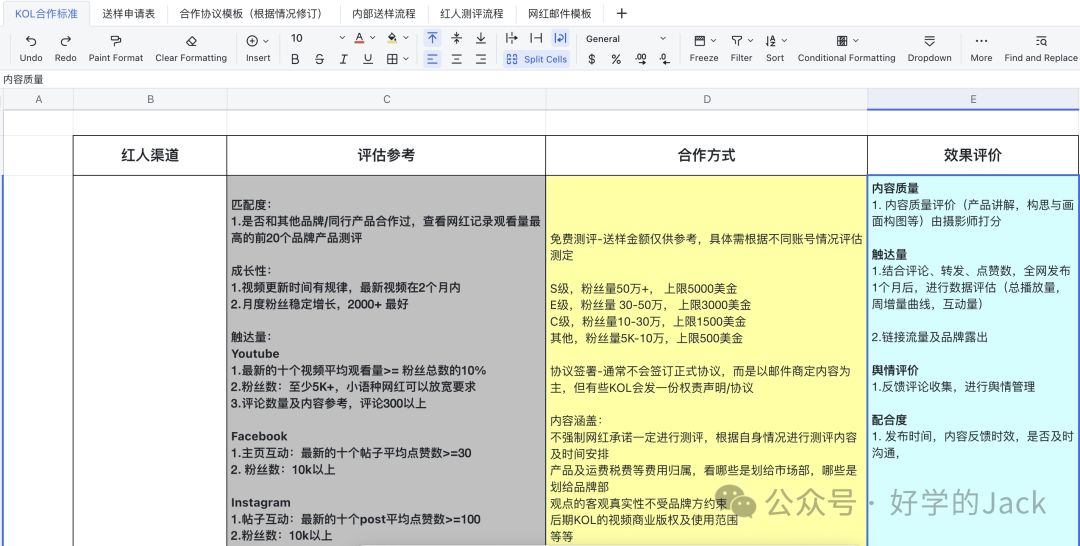Select column B header
The height and width of the screenshot is (546, 1080).
click(x=150, y=99)
